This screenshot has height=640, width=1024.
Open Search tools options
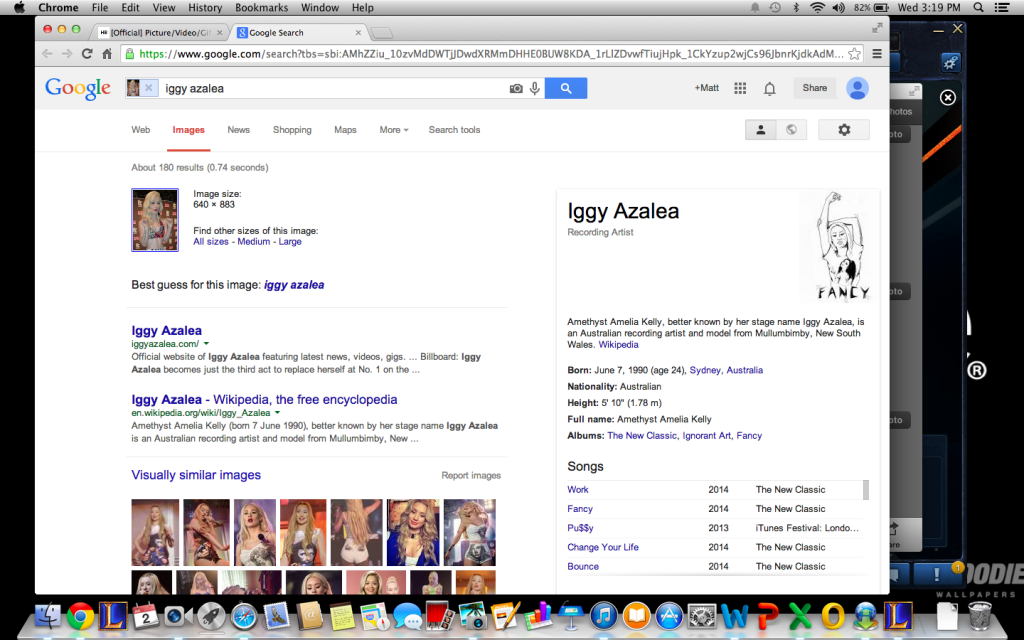click(x=454, y=130)
